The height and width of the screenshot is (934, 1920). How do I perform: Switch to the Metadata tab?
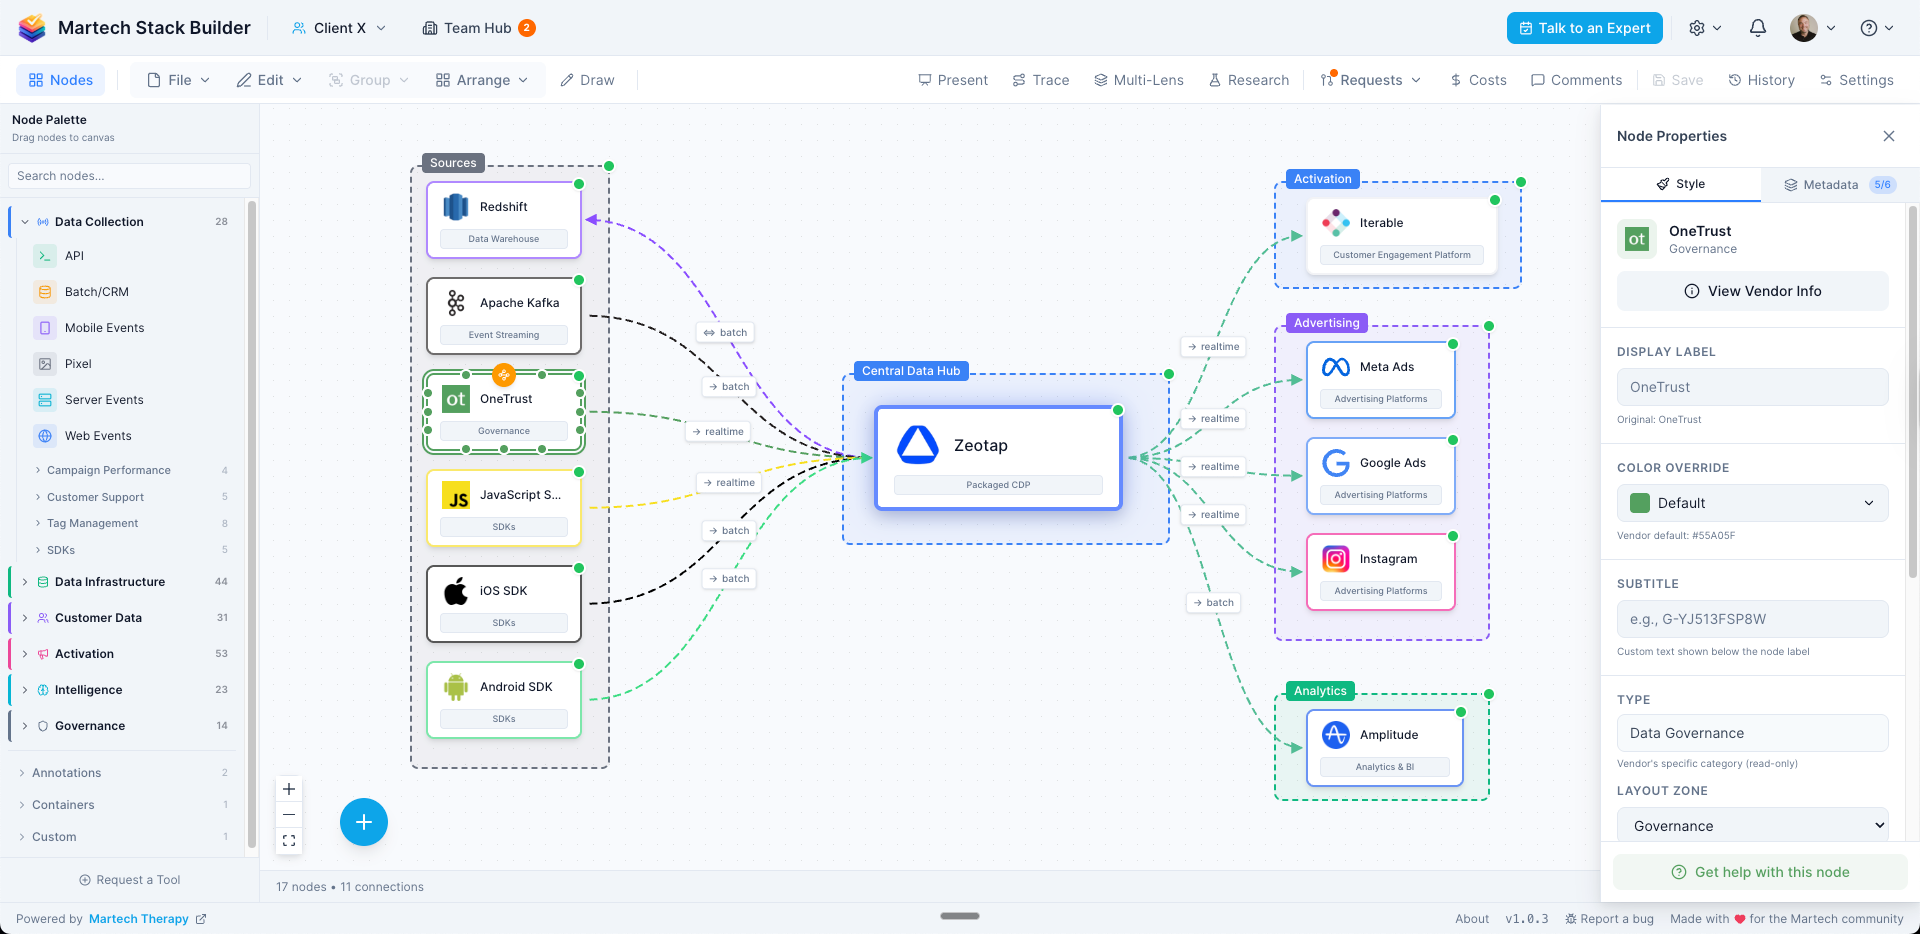coord(1840,184)
